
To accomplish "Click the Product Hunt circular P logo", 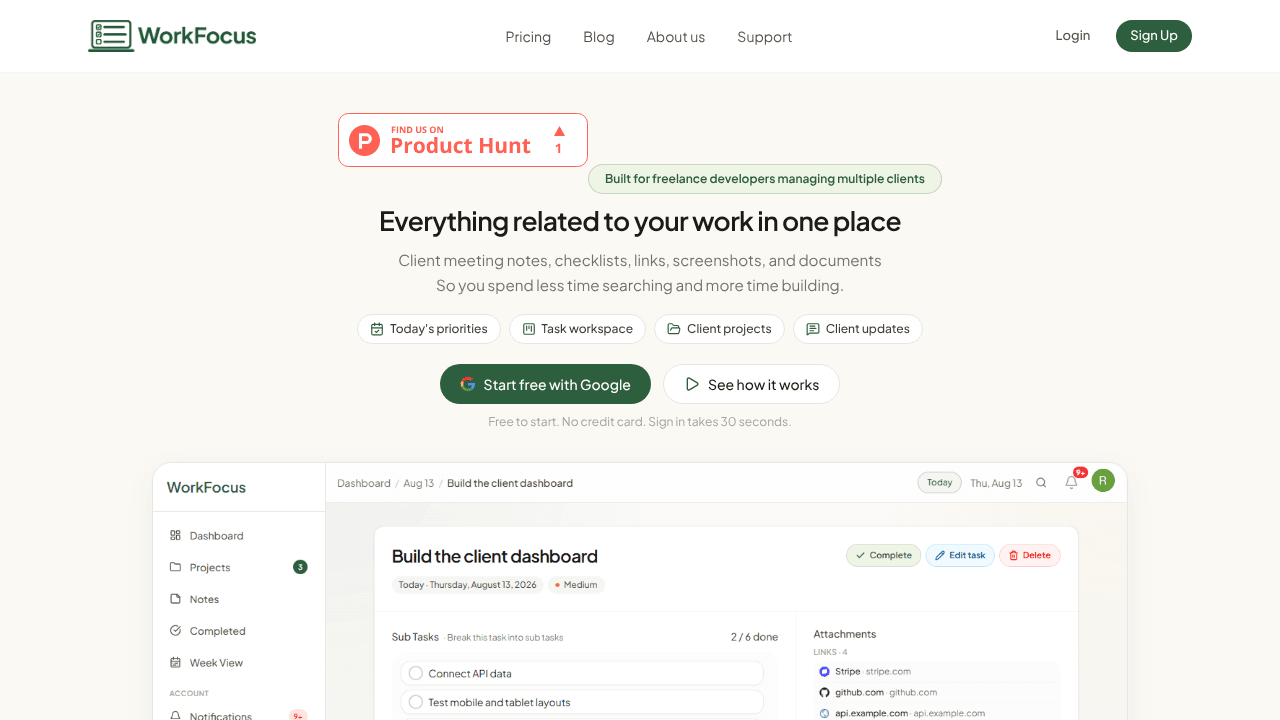I will click(x=364, y=140).
